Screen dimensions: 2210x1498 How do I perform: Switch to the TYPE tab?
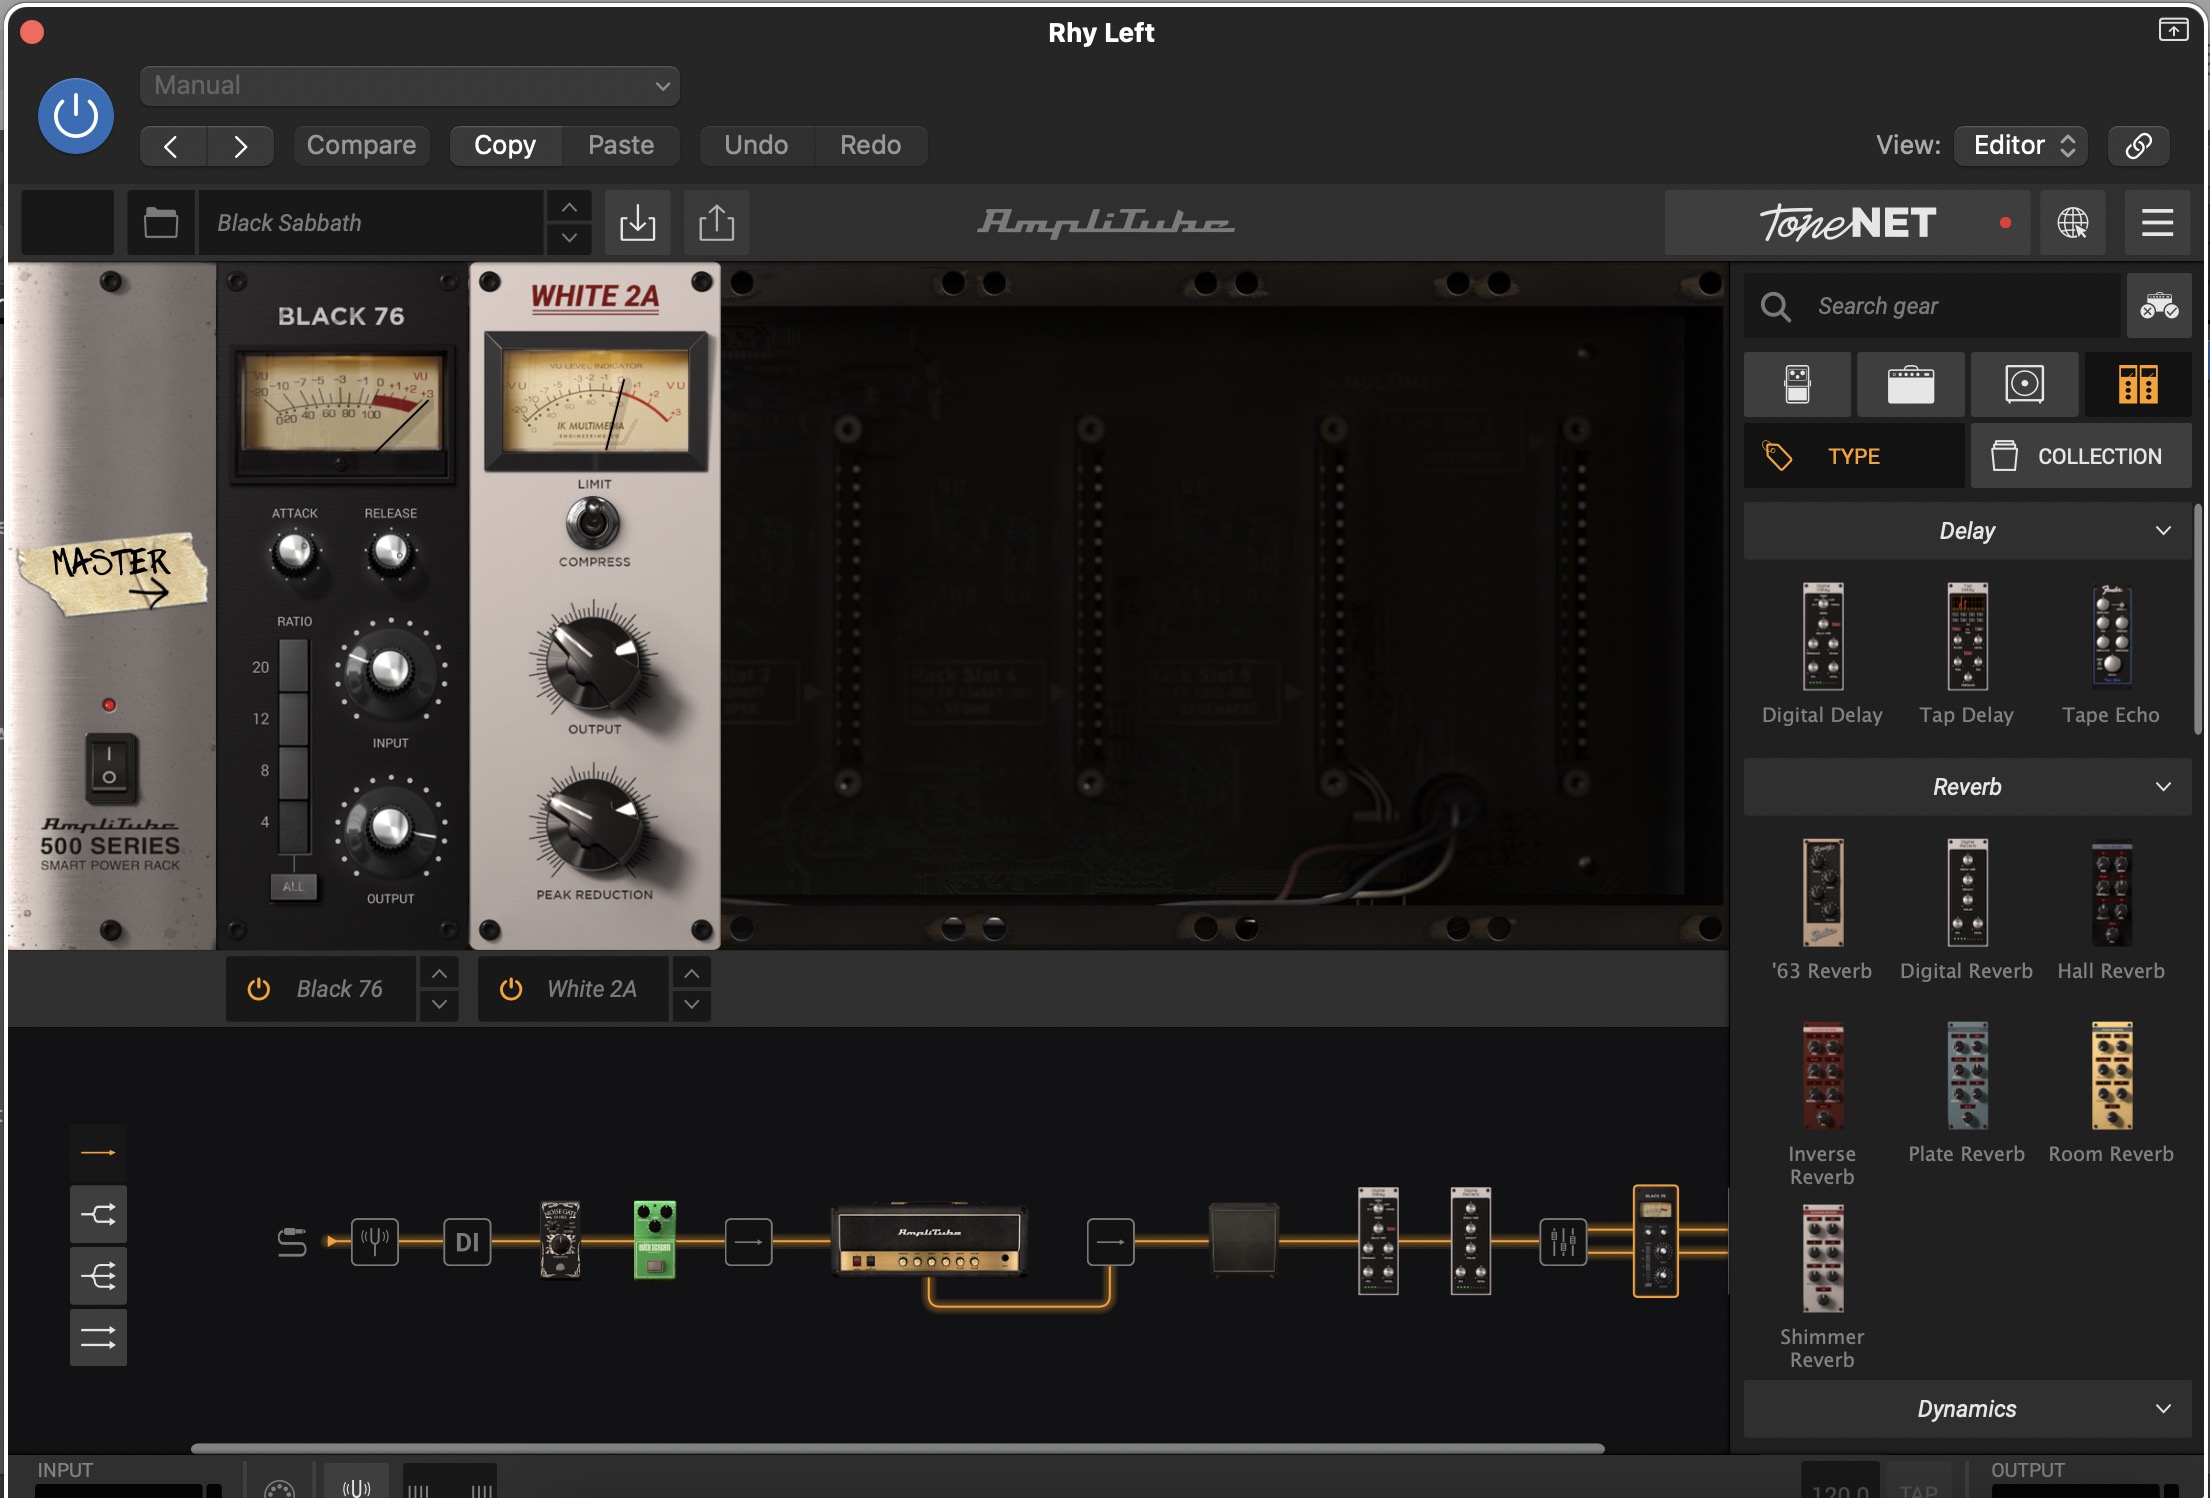(1854, 456)
